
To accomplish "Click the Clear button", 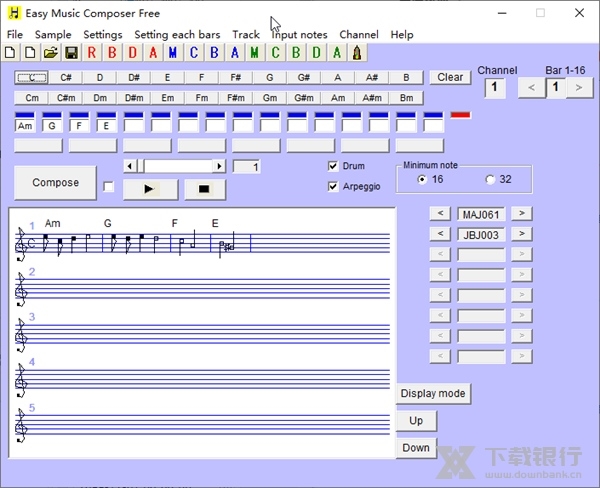I will [450, 77].
